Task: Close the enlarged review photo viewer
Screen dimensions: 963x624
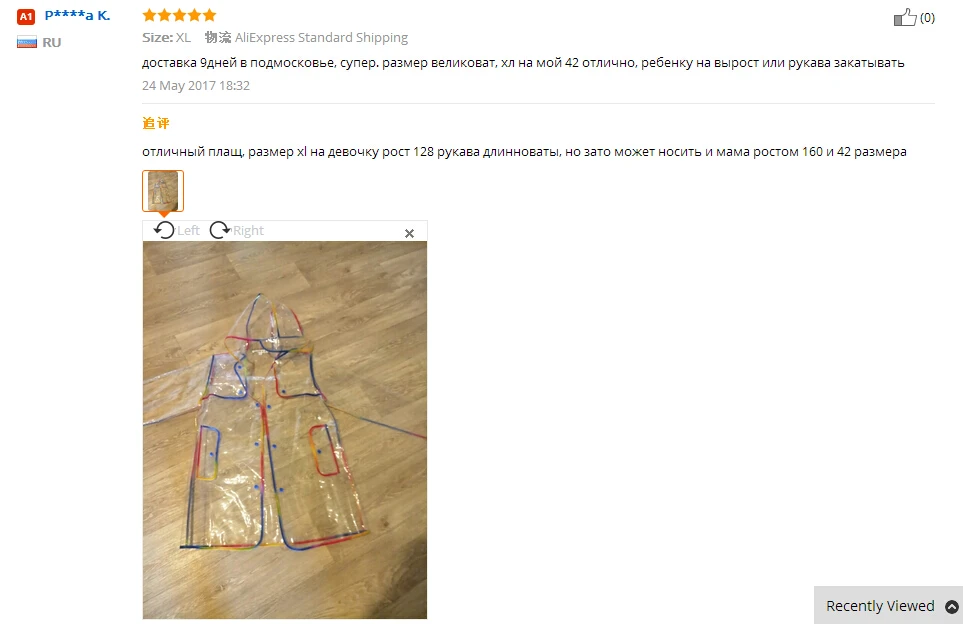Action: coord(410,233)
